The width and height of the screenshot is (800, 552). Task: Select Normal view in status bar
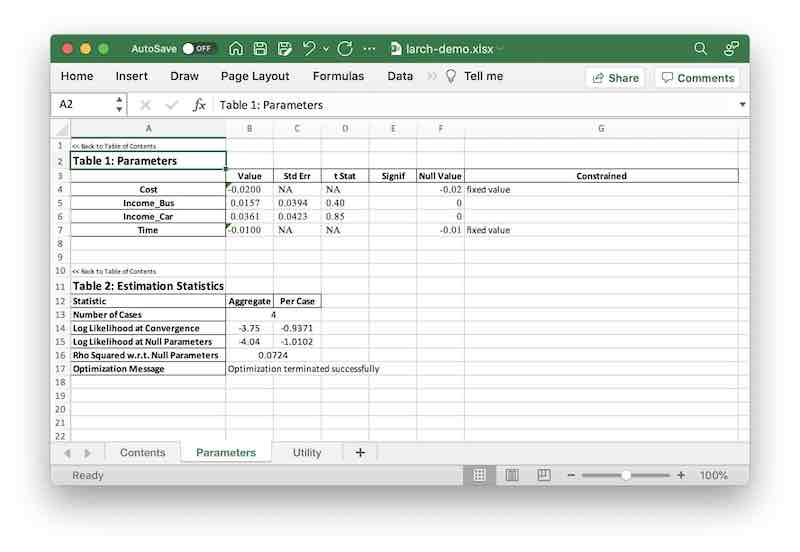[480, 475]
